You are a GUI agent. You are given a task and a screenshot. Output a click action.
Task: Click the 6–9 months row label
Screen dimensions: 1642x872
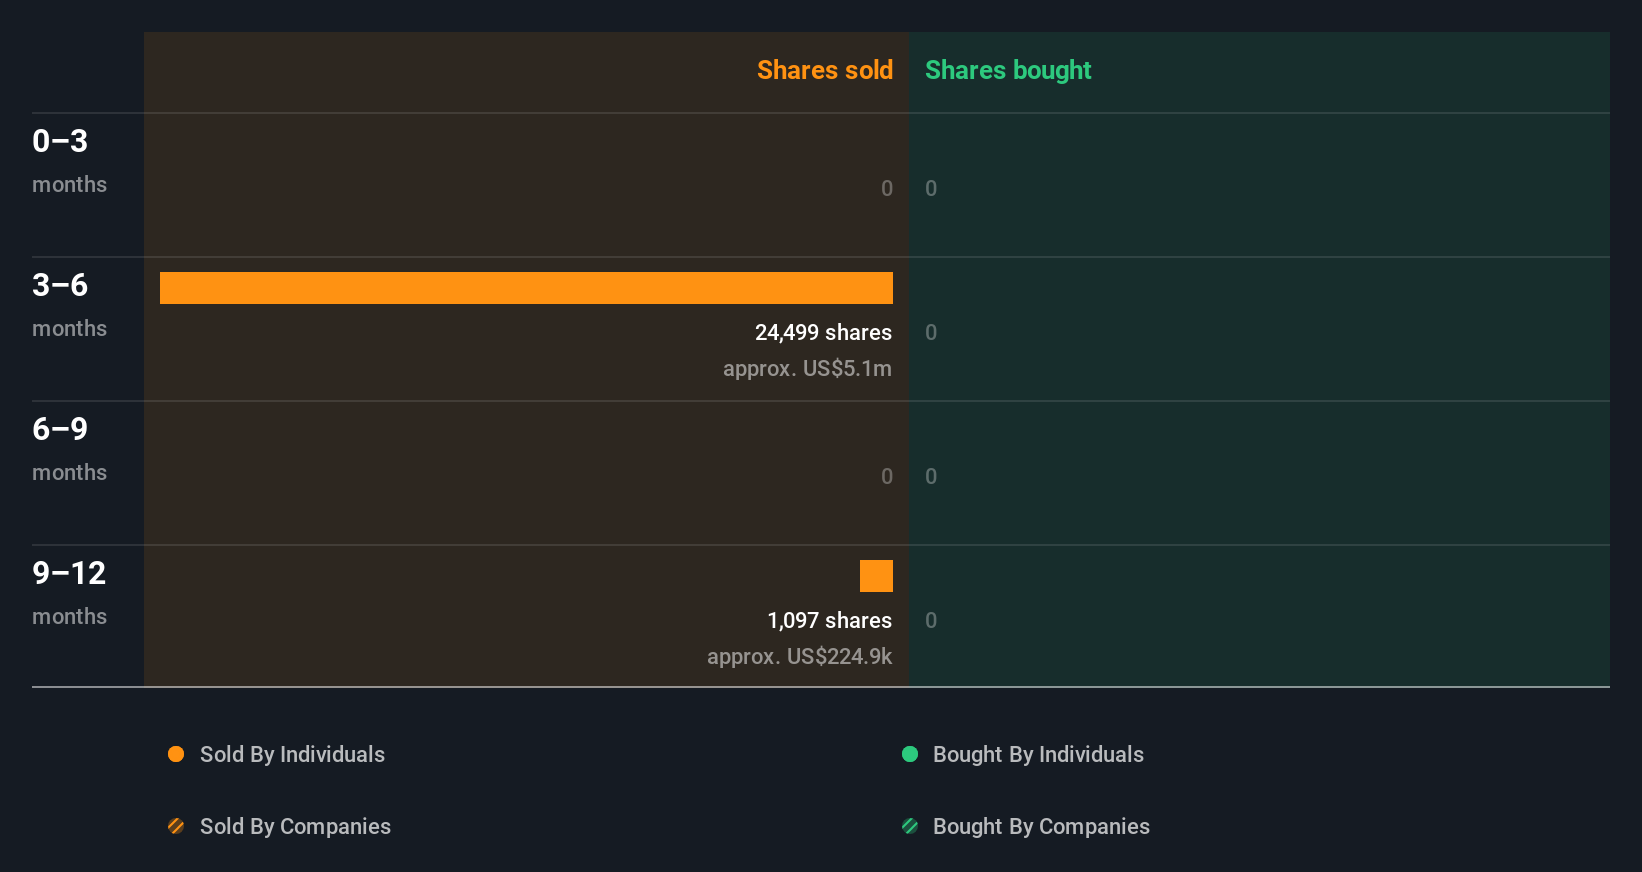[69, 448]
